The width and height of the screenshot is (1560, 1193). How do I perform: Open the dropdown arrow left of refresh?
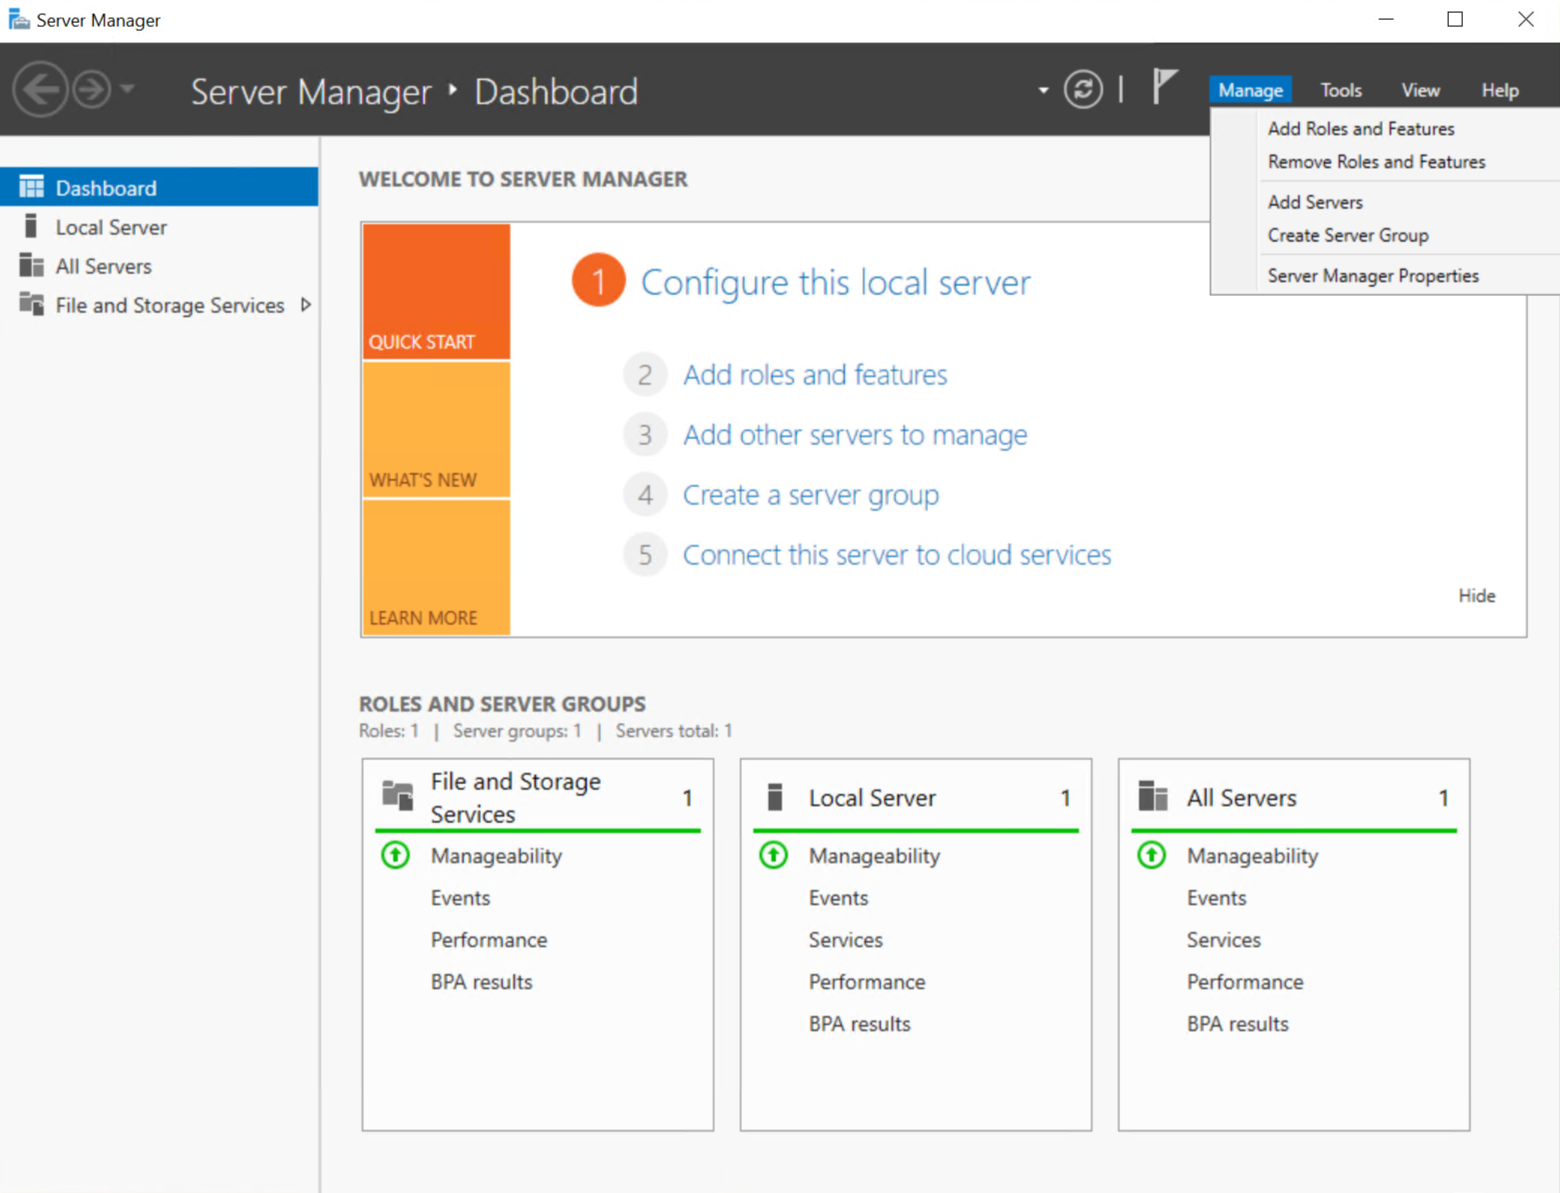pyautogui.click(x=1043, y=90)
